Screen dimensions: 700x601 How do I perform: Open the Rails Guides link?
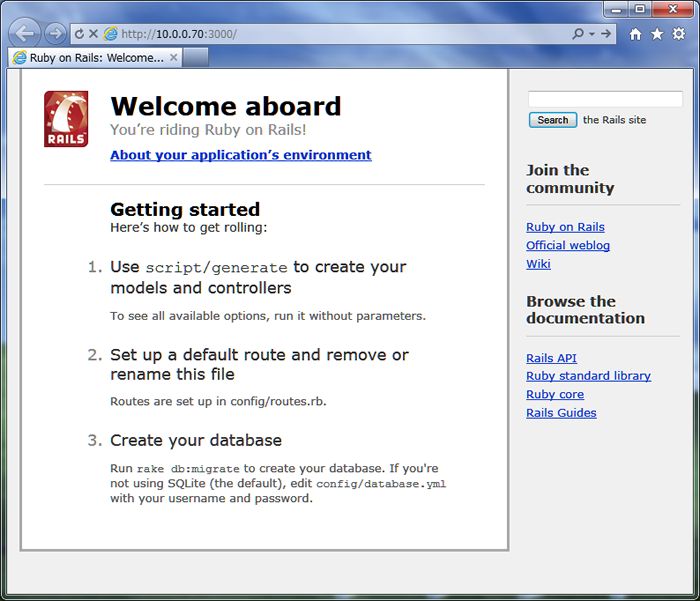coord(561,413)
